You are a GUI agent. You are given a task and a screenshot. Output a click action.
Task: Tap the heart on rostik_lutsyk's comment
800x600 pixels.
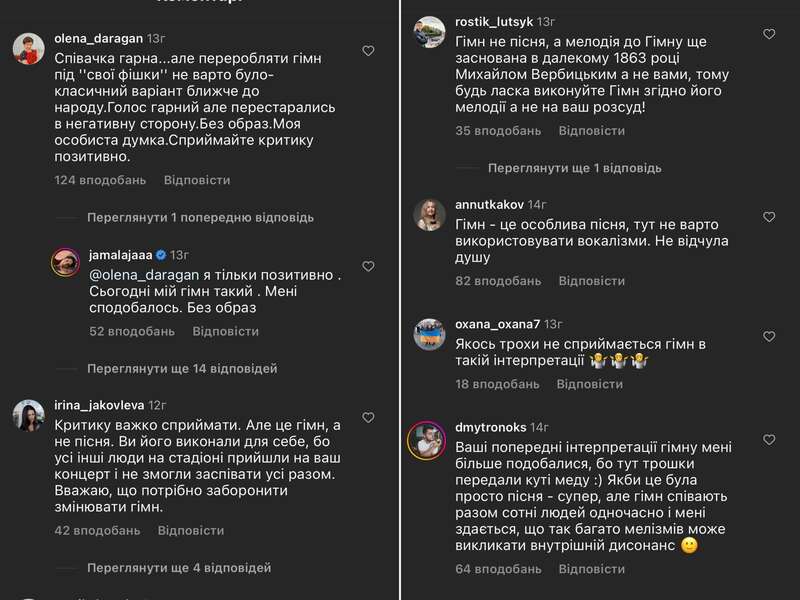pos(769,35)
